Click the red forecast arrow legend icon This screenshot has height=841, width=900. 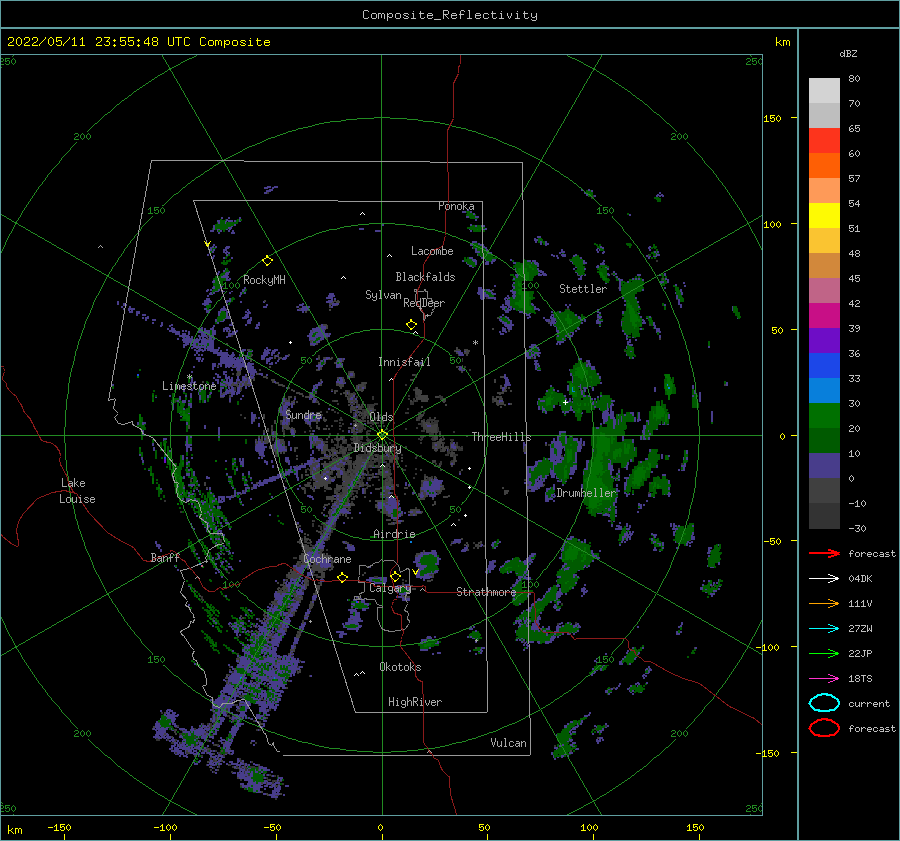point(824,553)
